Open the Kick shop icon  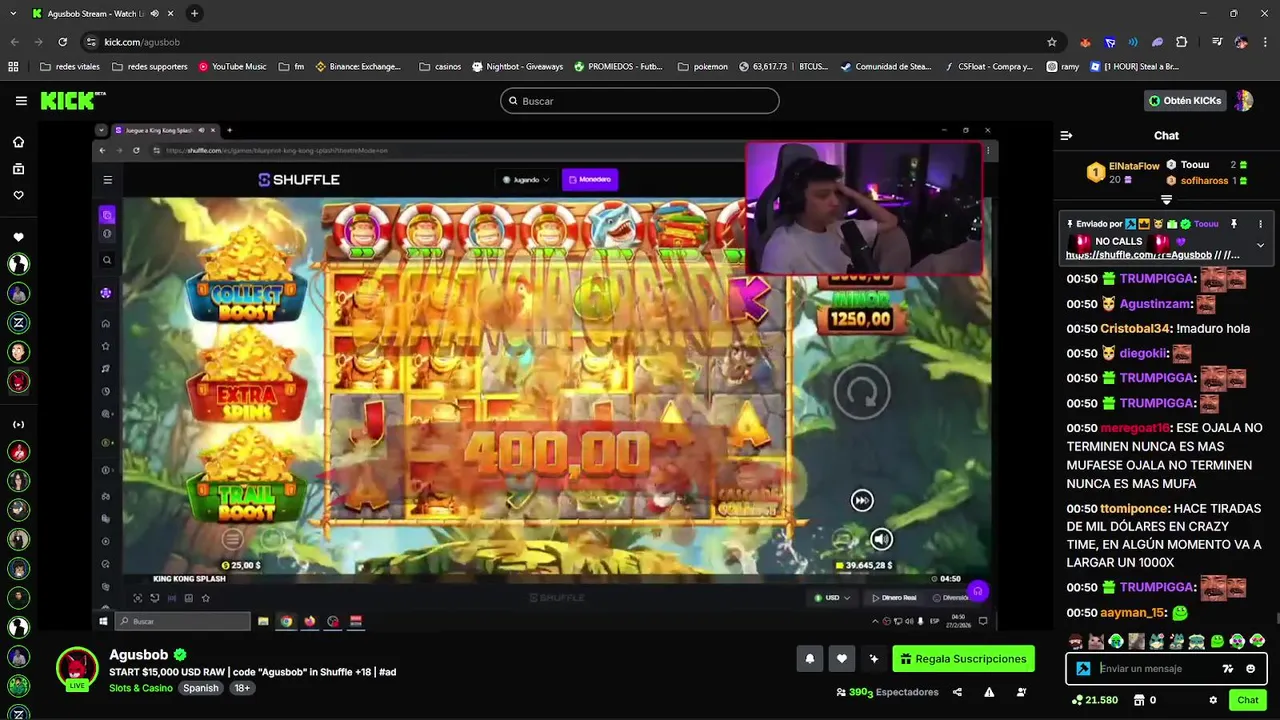point(1140,700)
